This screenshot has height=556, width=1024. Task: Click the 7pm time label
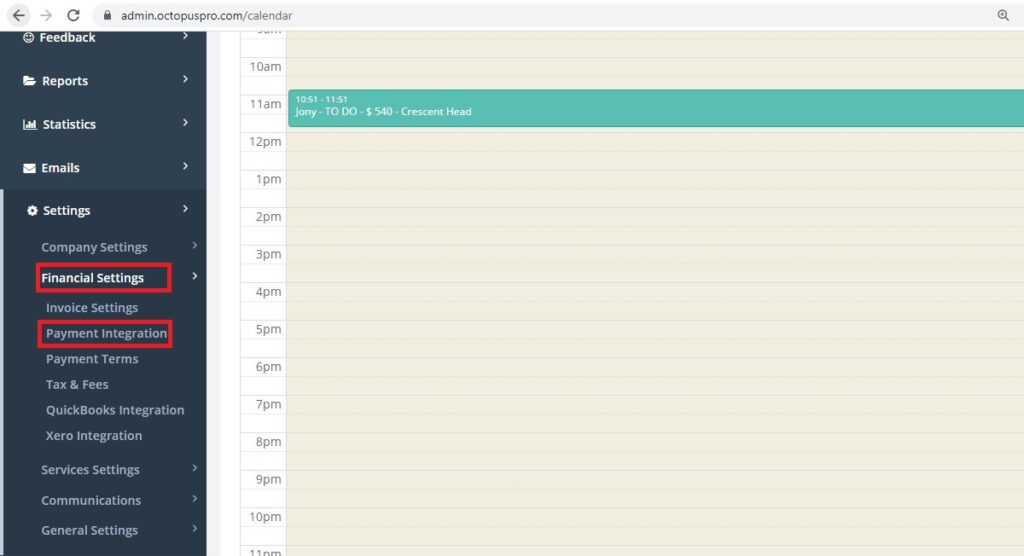268,404
